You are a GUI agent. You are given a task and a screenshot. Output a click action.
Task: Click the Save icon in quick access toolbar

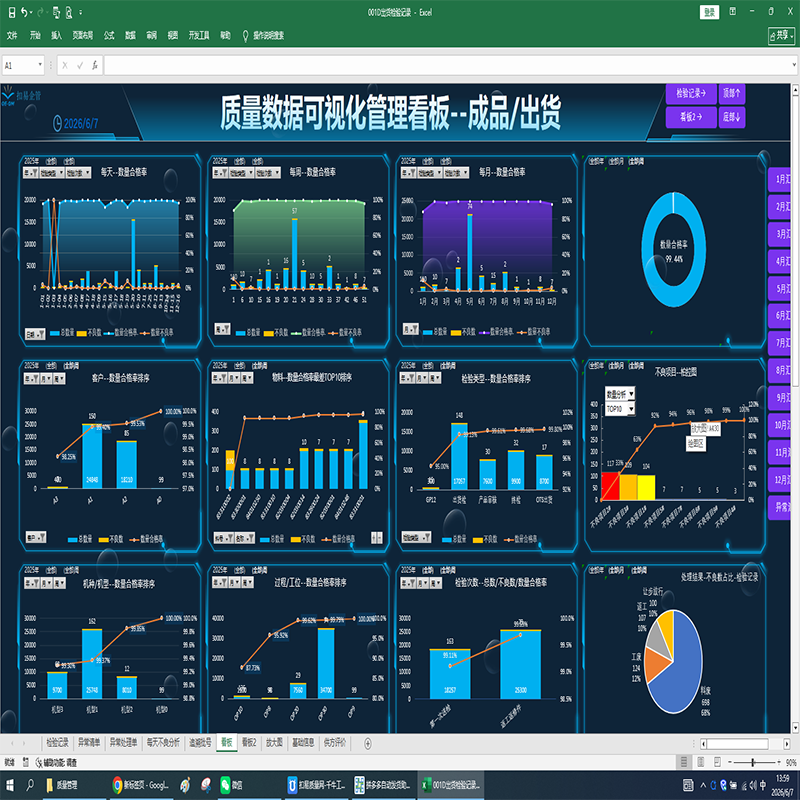point(12,12)
